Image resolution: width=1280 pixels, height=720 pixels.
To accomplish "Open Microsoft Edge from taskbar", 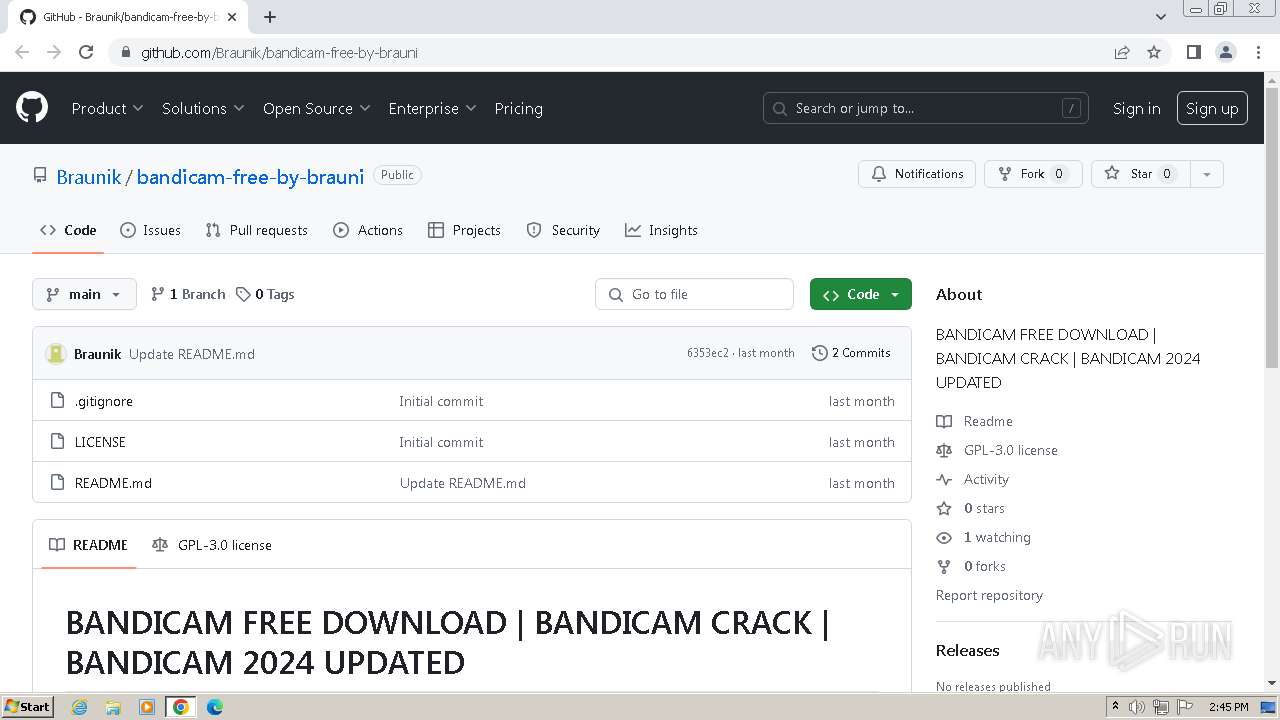I will pos(214,707).
